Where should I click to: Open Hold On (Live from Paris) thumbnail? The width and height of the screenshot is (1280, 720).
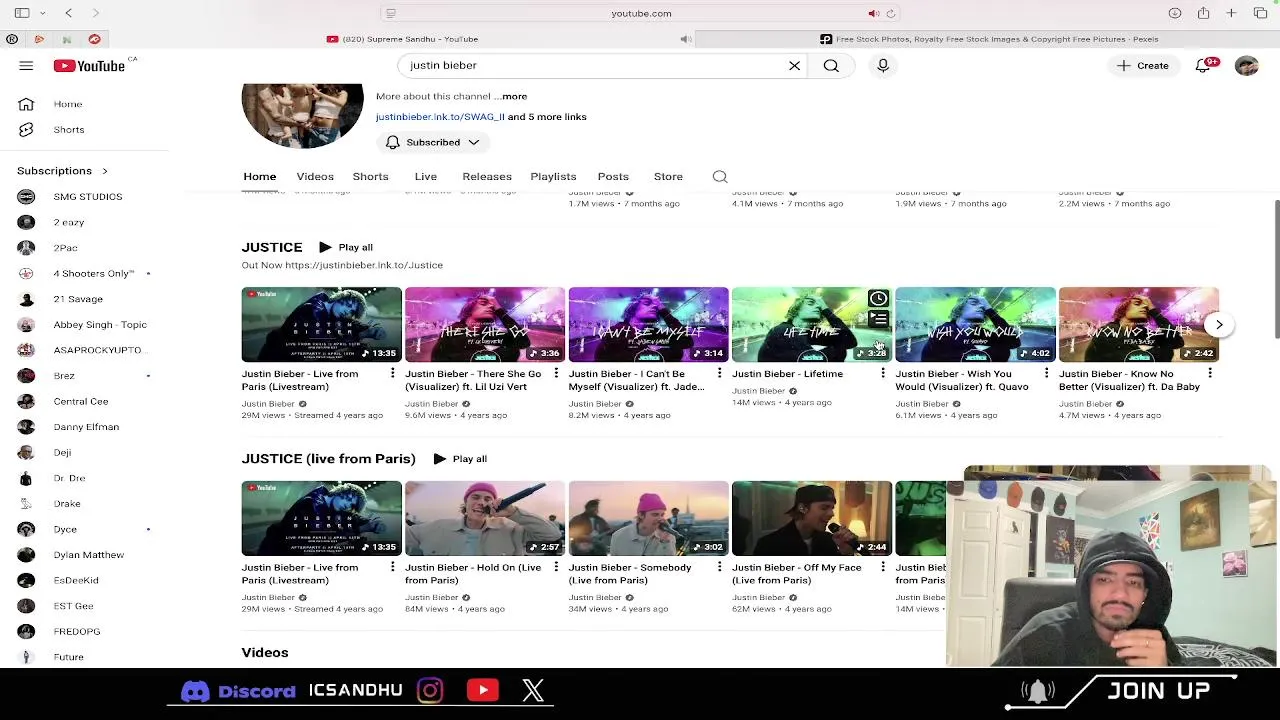[485, 518]
